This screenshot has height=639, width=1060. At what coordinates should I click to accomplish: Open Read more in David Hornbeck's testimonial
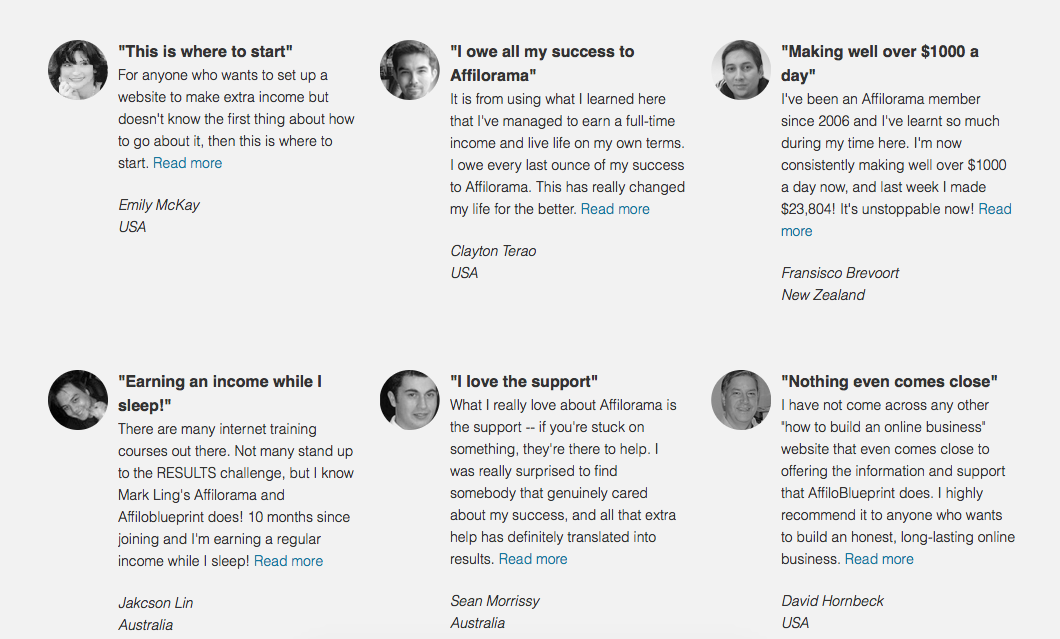880,559
